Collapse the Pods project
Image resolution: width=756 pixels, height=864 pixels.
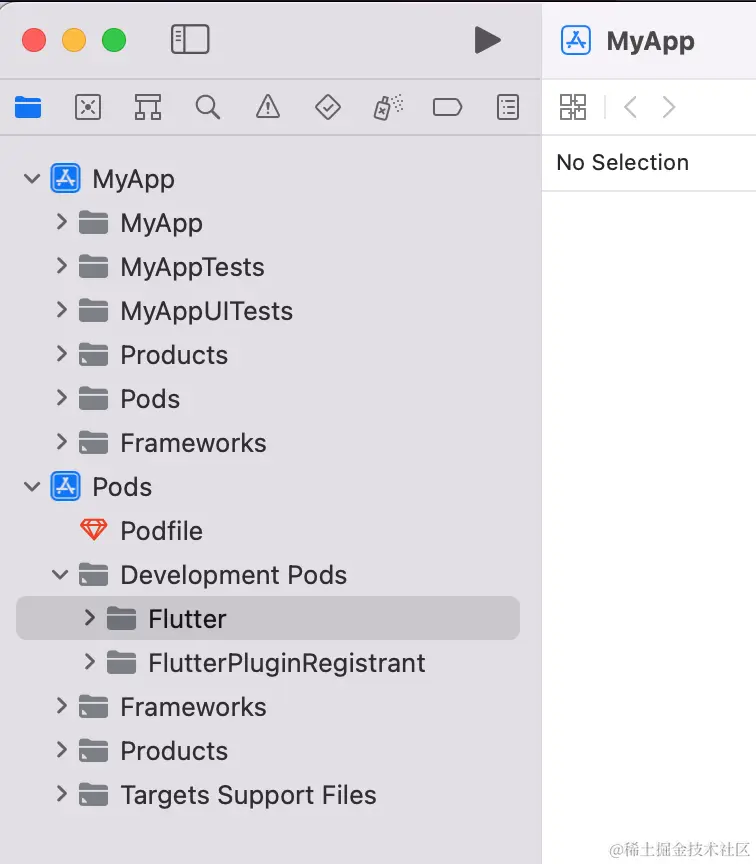pos(33,487)
